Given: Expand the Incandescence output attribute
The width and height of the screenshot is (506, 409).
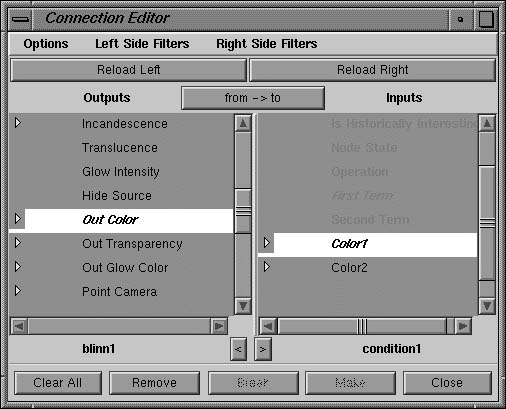Looking at the screenshot, I should tap(18, 123).
